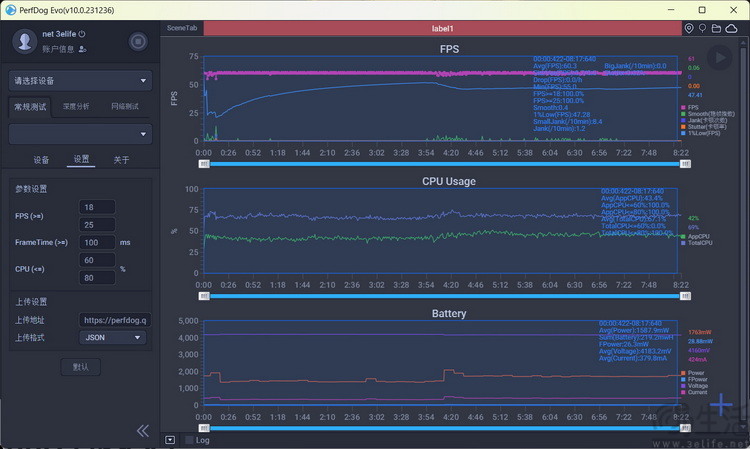Click the play button beside FPS chart
The height and width of the screenshot is (449, 750).
719,58
